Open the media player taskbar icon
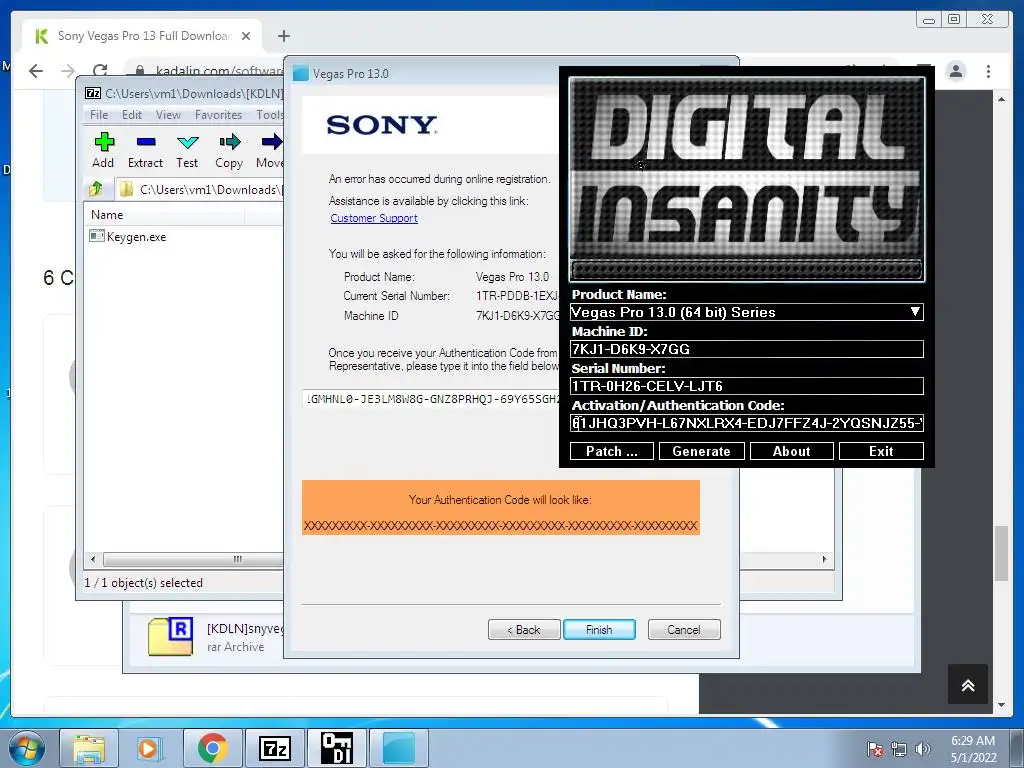This screenshot has width=1024, height=768. (x=148, y=748)
